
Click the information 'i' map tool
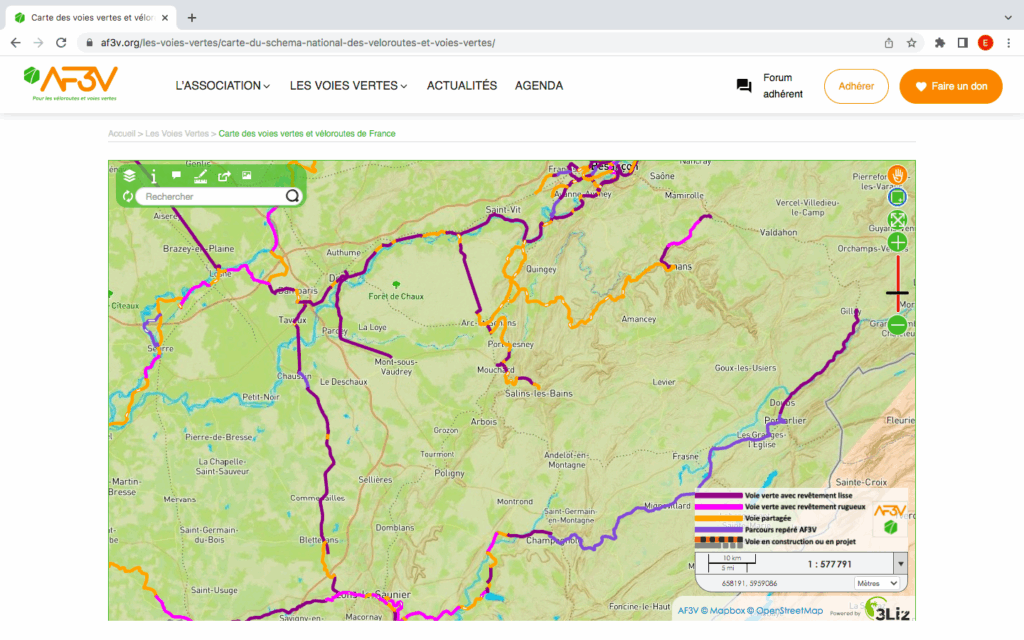(x=153, y=176)
